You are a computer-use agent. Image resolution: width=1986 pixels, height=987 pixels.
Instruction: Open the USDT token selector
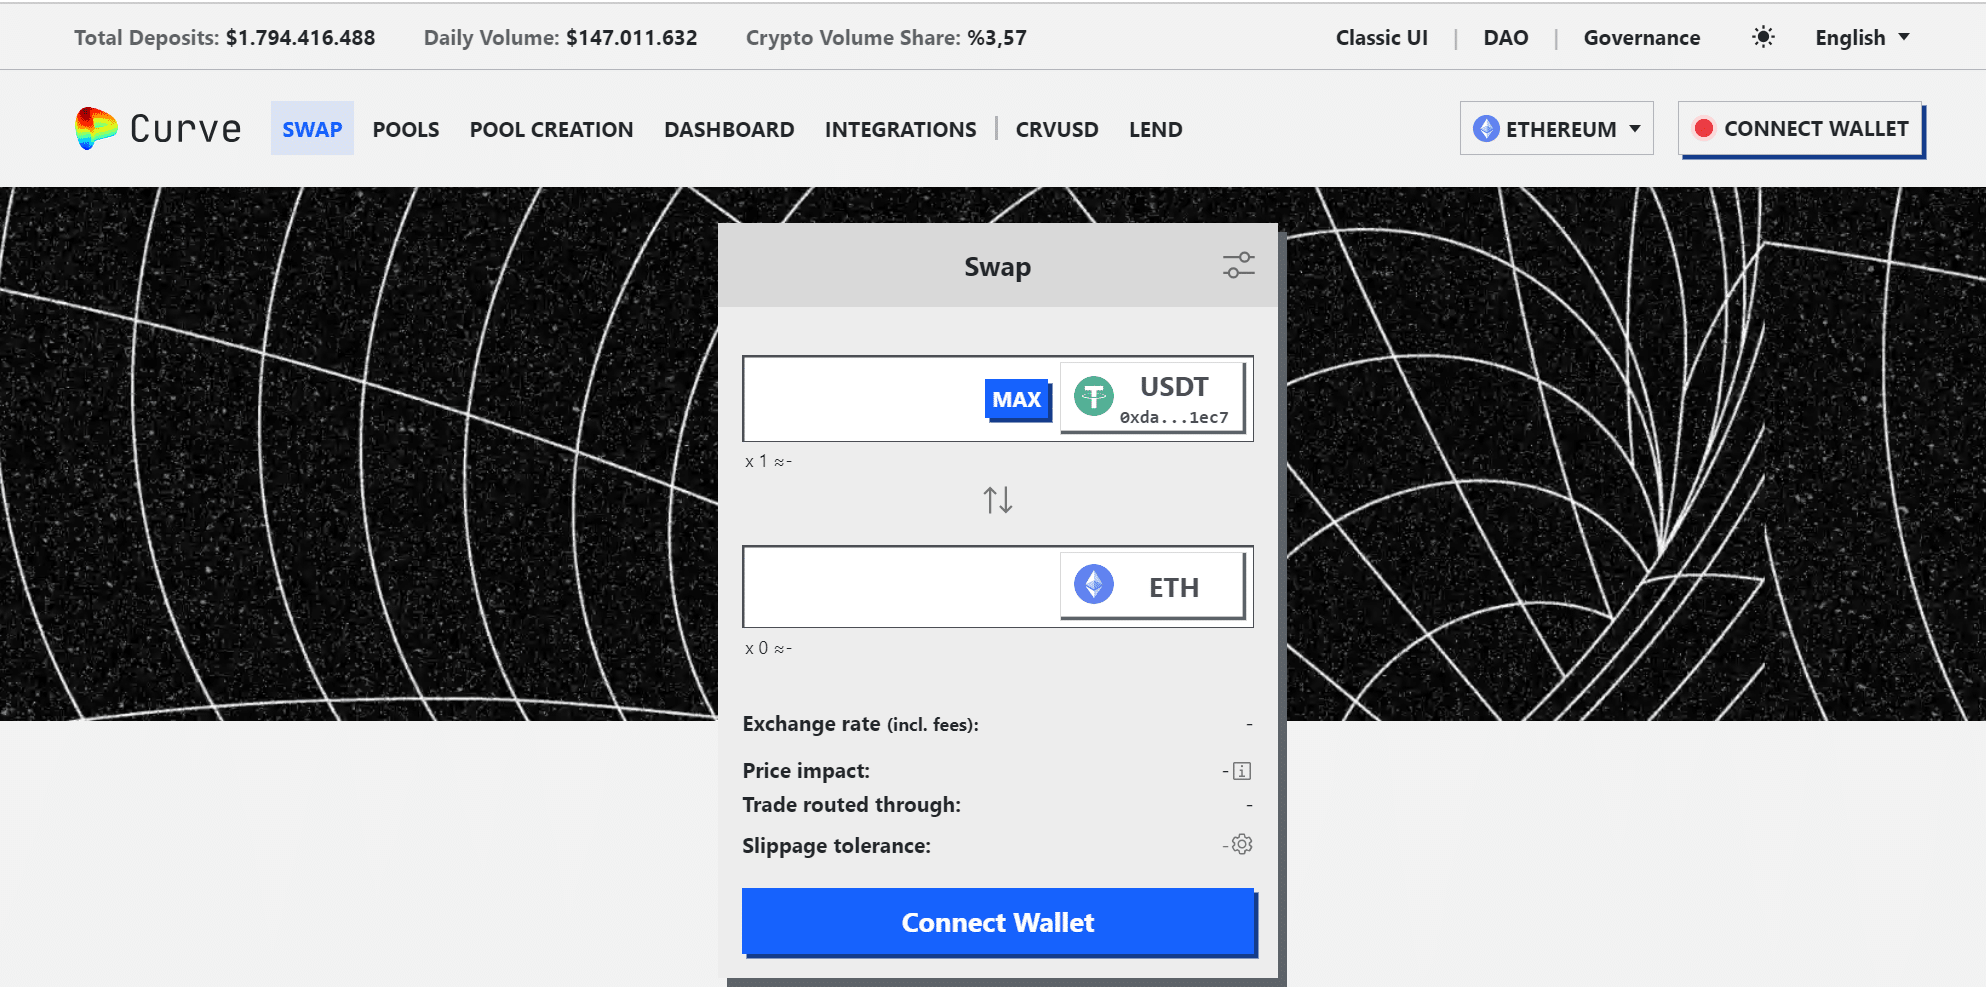(1153, 398)
